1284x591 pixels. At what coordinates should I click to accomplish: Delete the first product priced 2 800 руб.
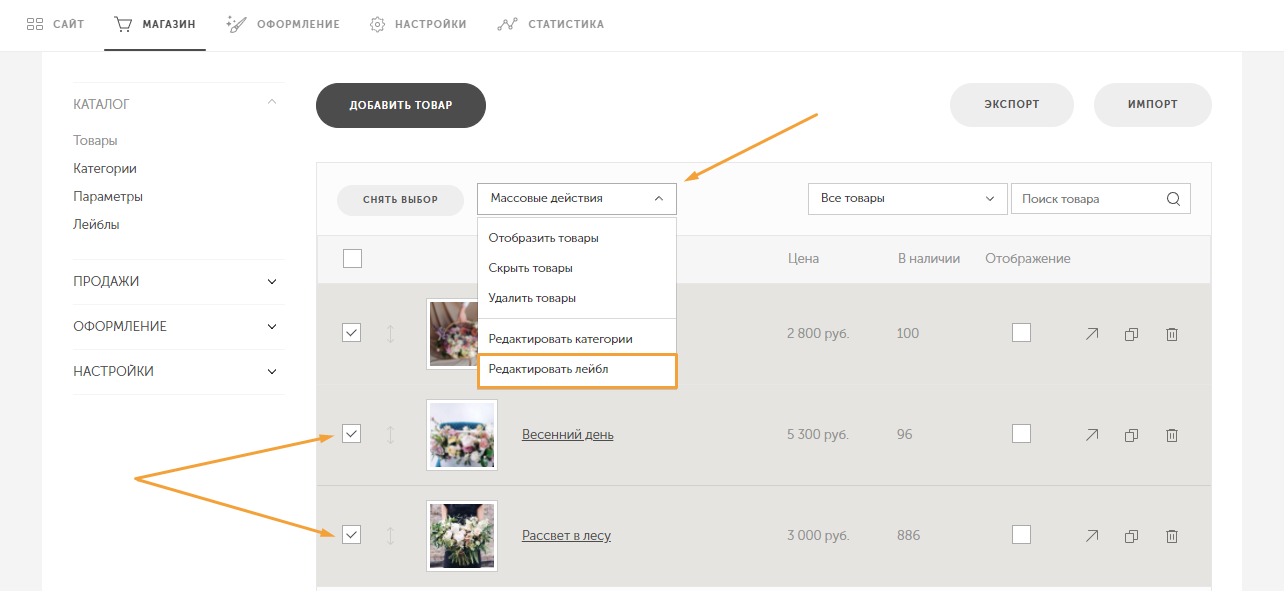(x=1172, y=334)
